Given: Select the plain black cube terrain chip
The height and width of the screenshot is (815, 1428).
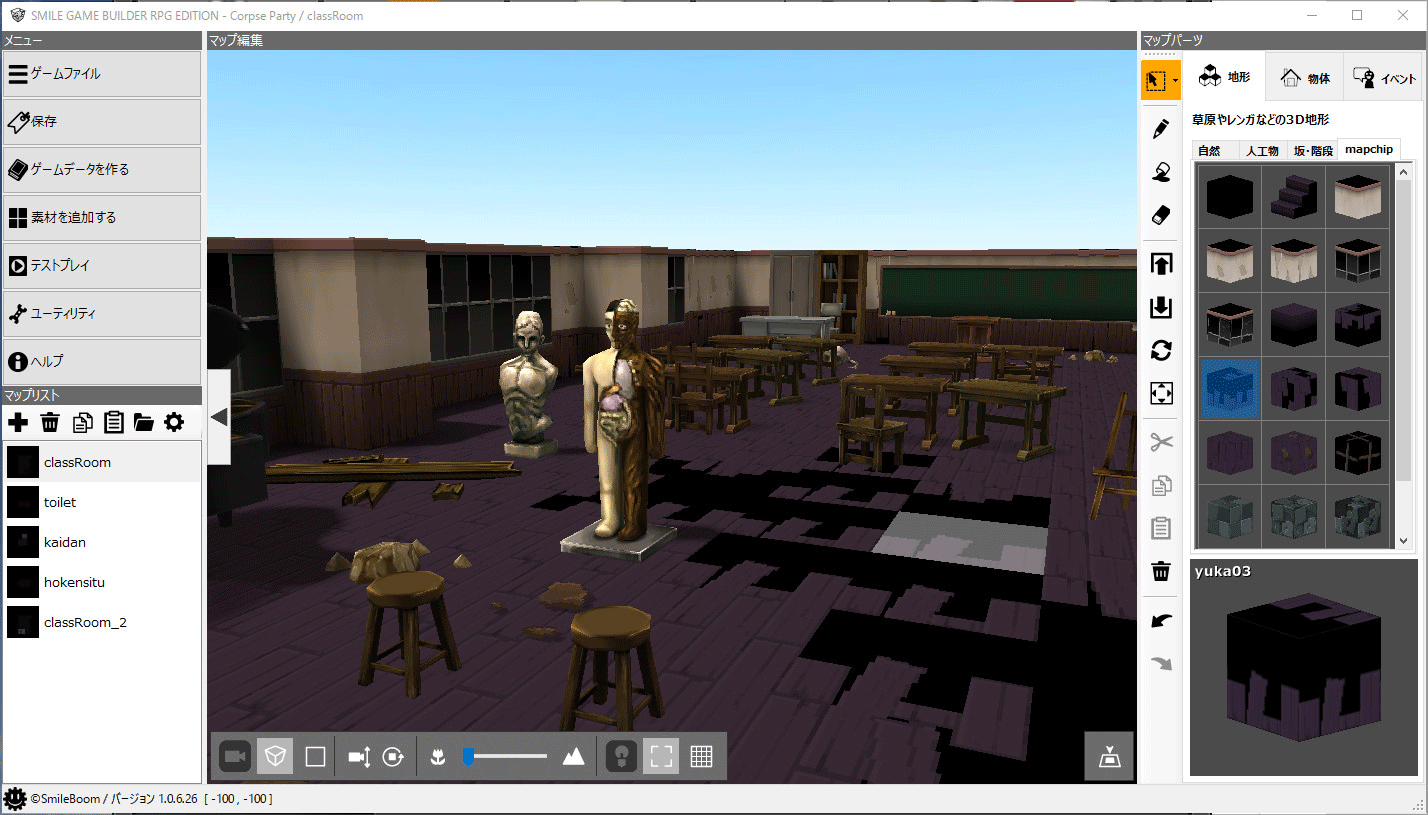Looking at the screenshot, I should [x=1229, y=196].
